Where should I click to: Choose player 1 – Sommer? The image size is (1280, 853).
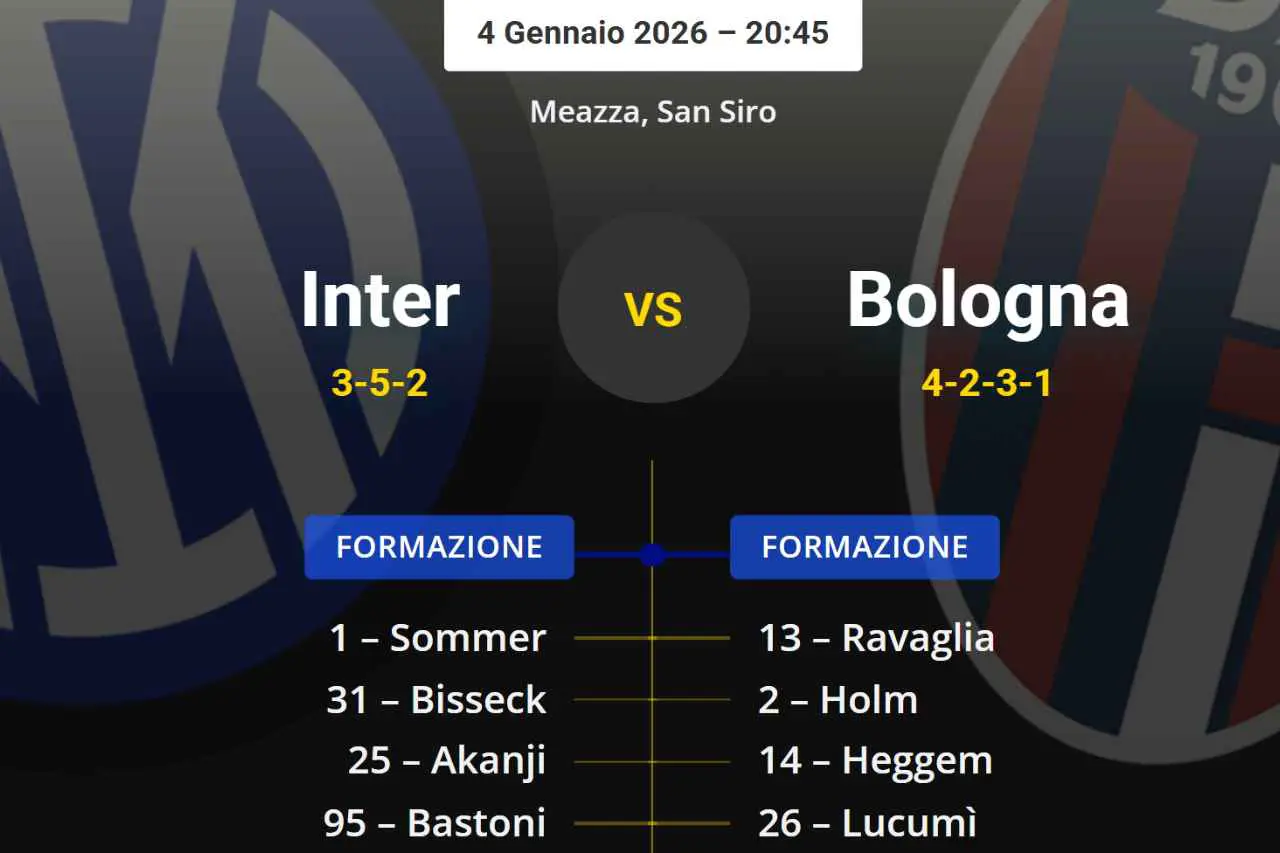(438, 638)
